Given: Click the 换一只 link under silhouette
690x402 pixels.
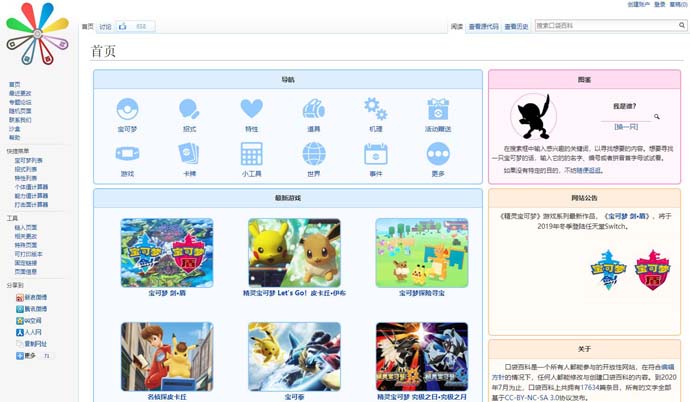Looking at the screenshot, I should click(x=626, y=127).
